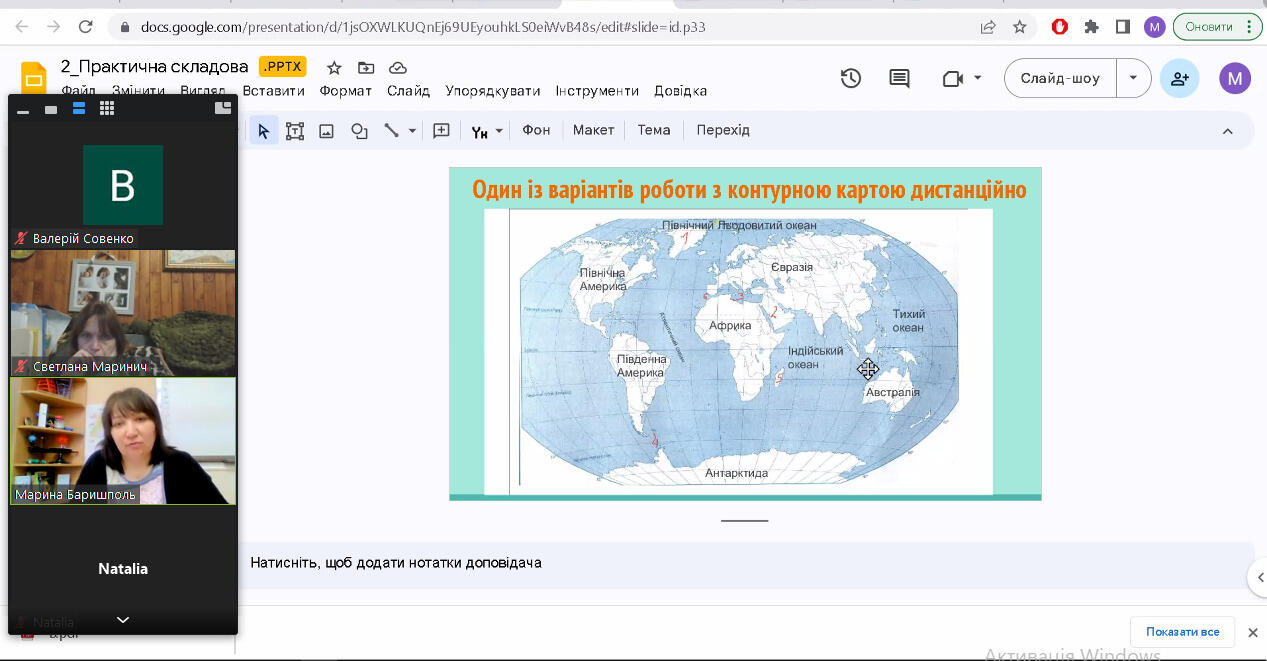Screen dimensions: 1267x661
Task: Select Валерій Совенко participant tile
Action: point(123,186)
